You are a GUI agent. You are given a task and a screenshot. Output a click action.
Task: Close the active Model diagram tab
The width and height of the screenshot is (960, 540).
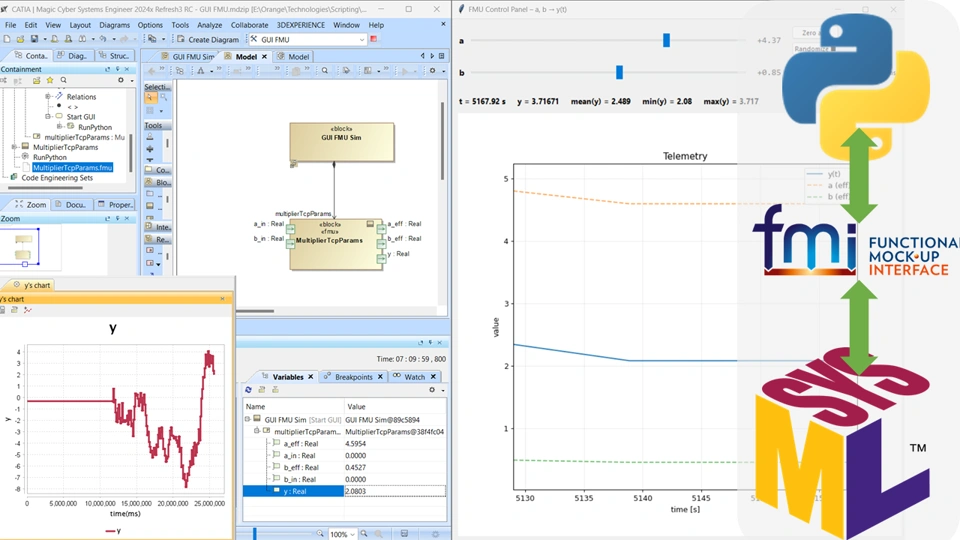click(265, 57)
